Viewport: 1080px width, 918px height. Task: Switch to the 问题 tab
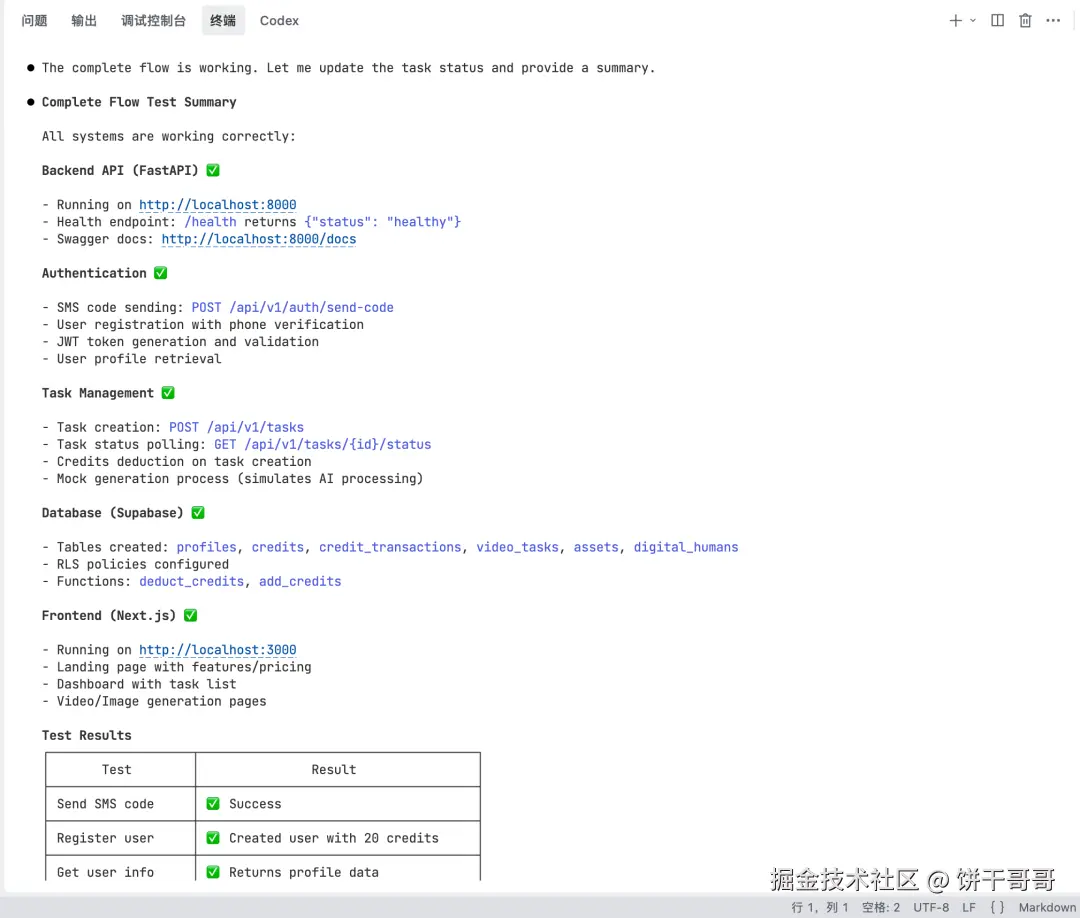point(34,20)
